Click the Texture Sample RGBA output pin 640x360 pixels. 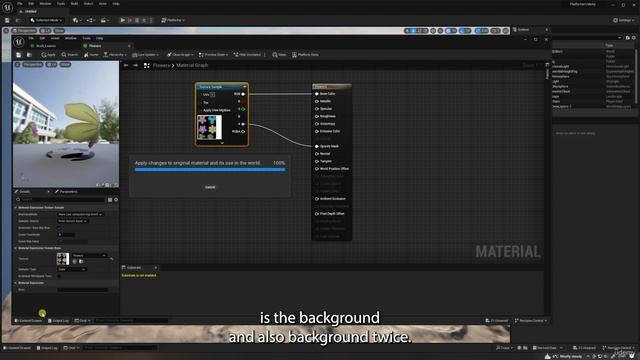pos(243,131)
